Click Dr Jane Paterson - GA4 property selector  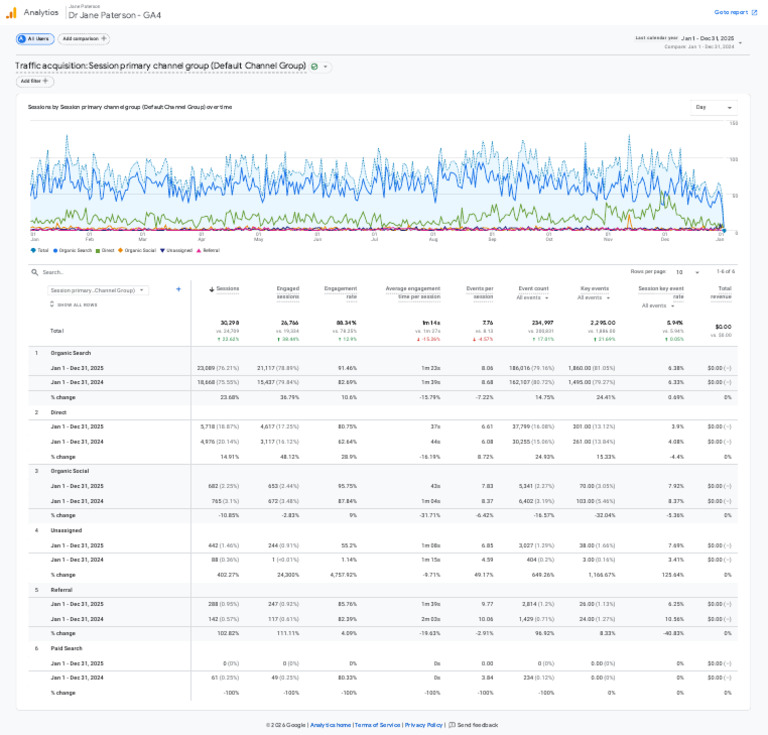coord(115,15)
